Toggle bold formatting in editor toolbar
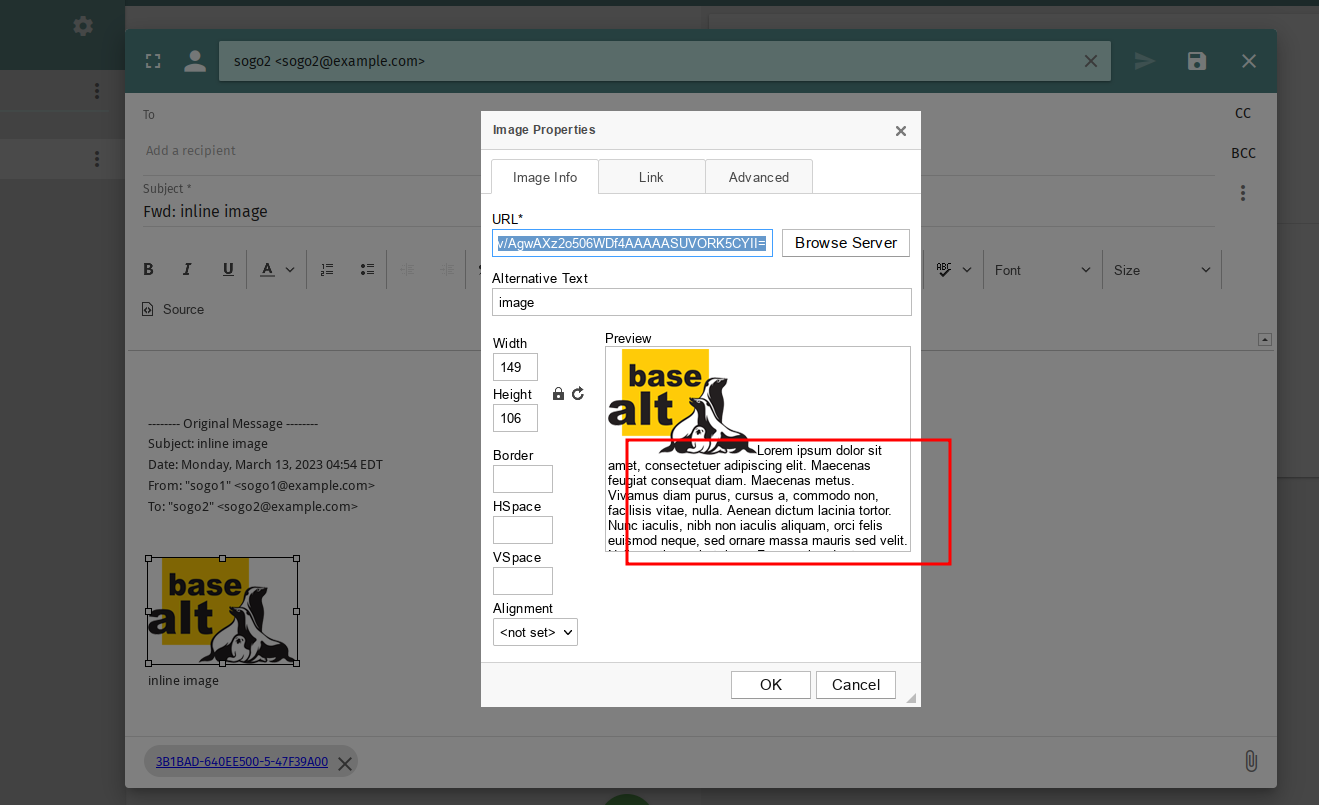Screen dimensions: 1319x805 click(148, 269)
